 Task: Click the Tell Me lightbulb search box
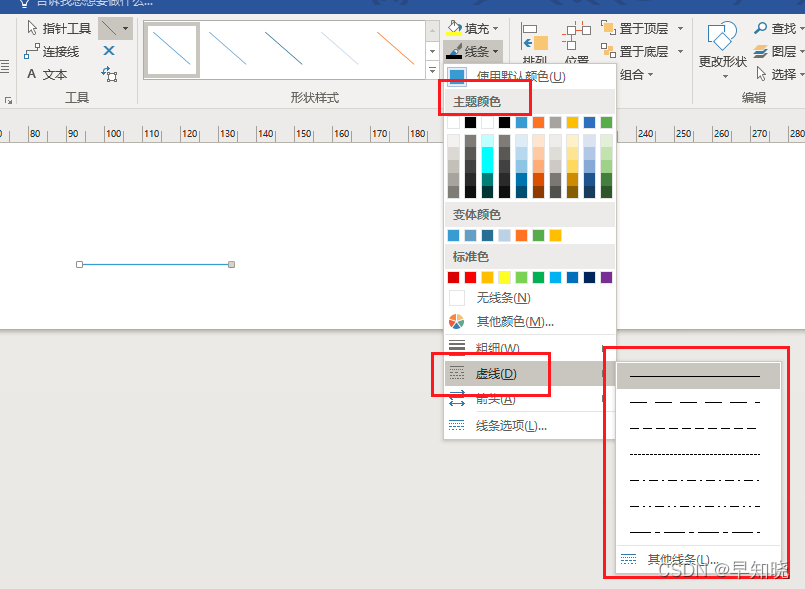pyautogui.click(x=85, y=3)
